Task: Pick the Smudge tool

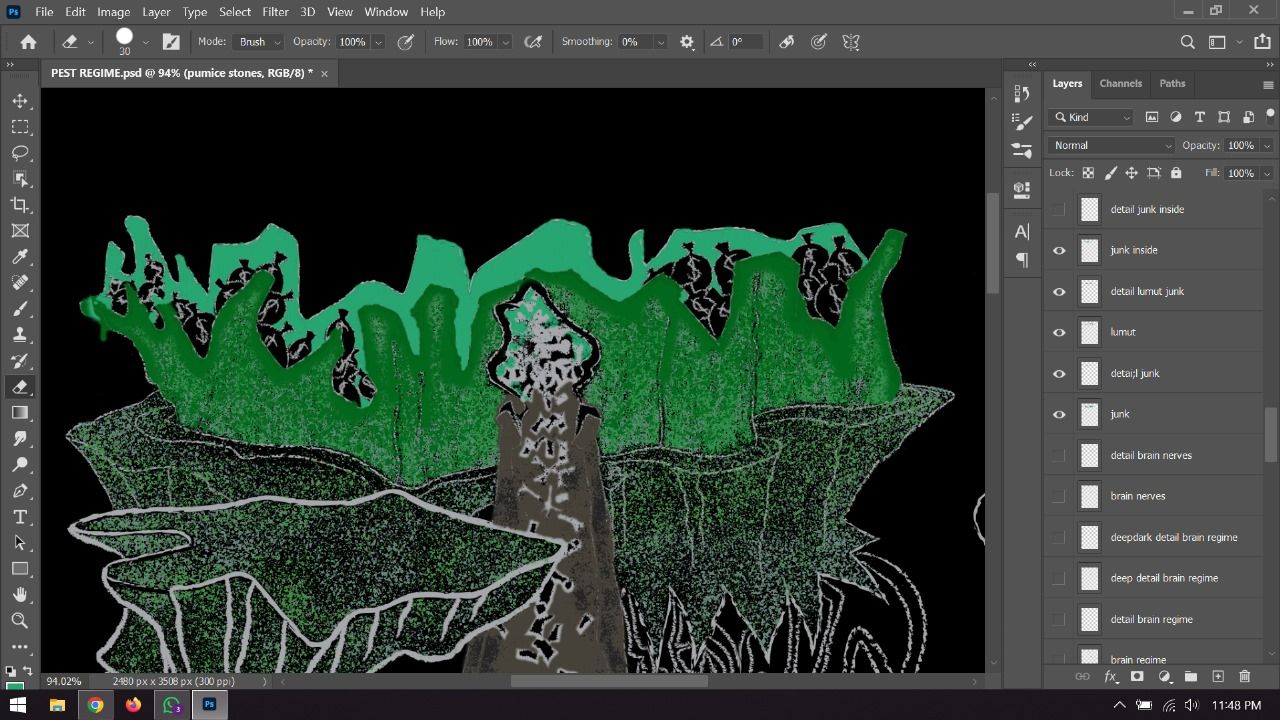Action: point(20,439)
